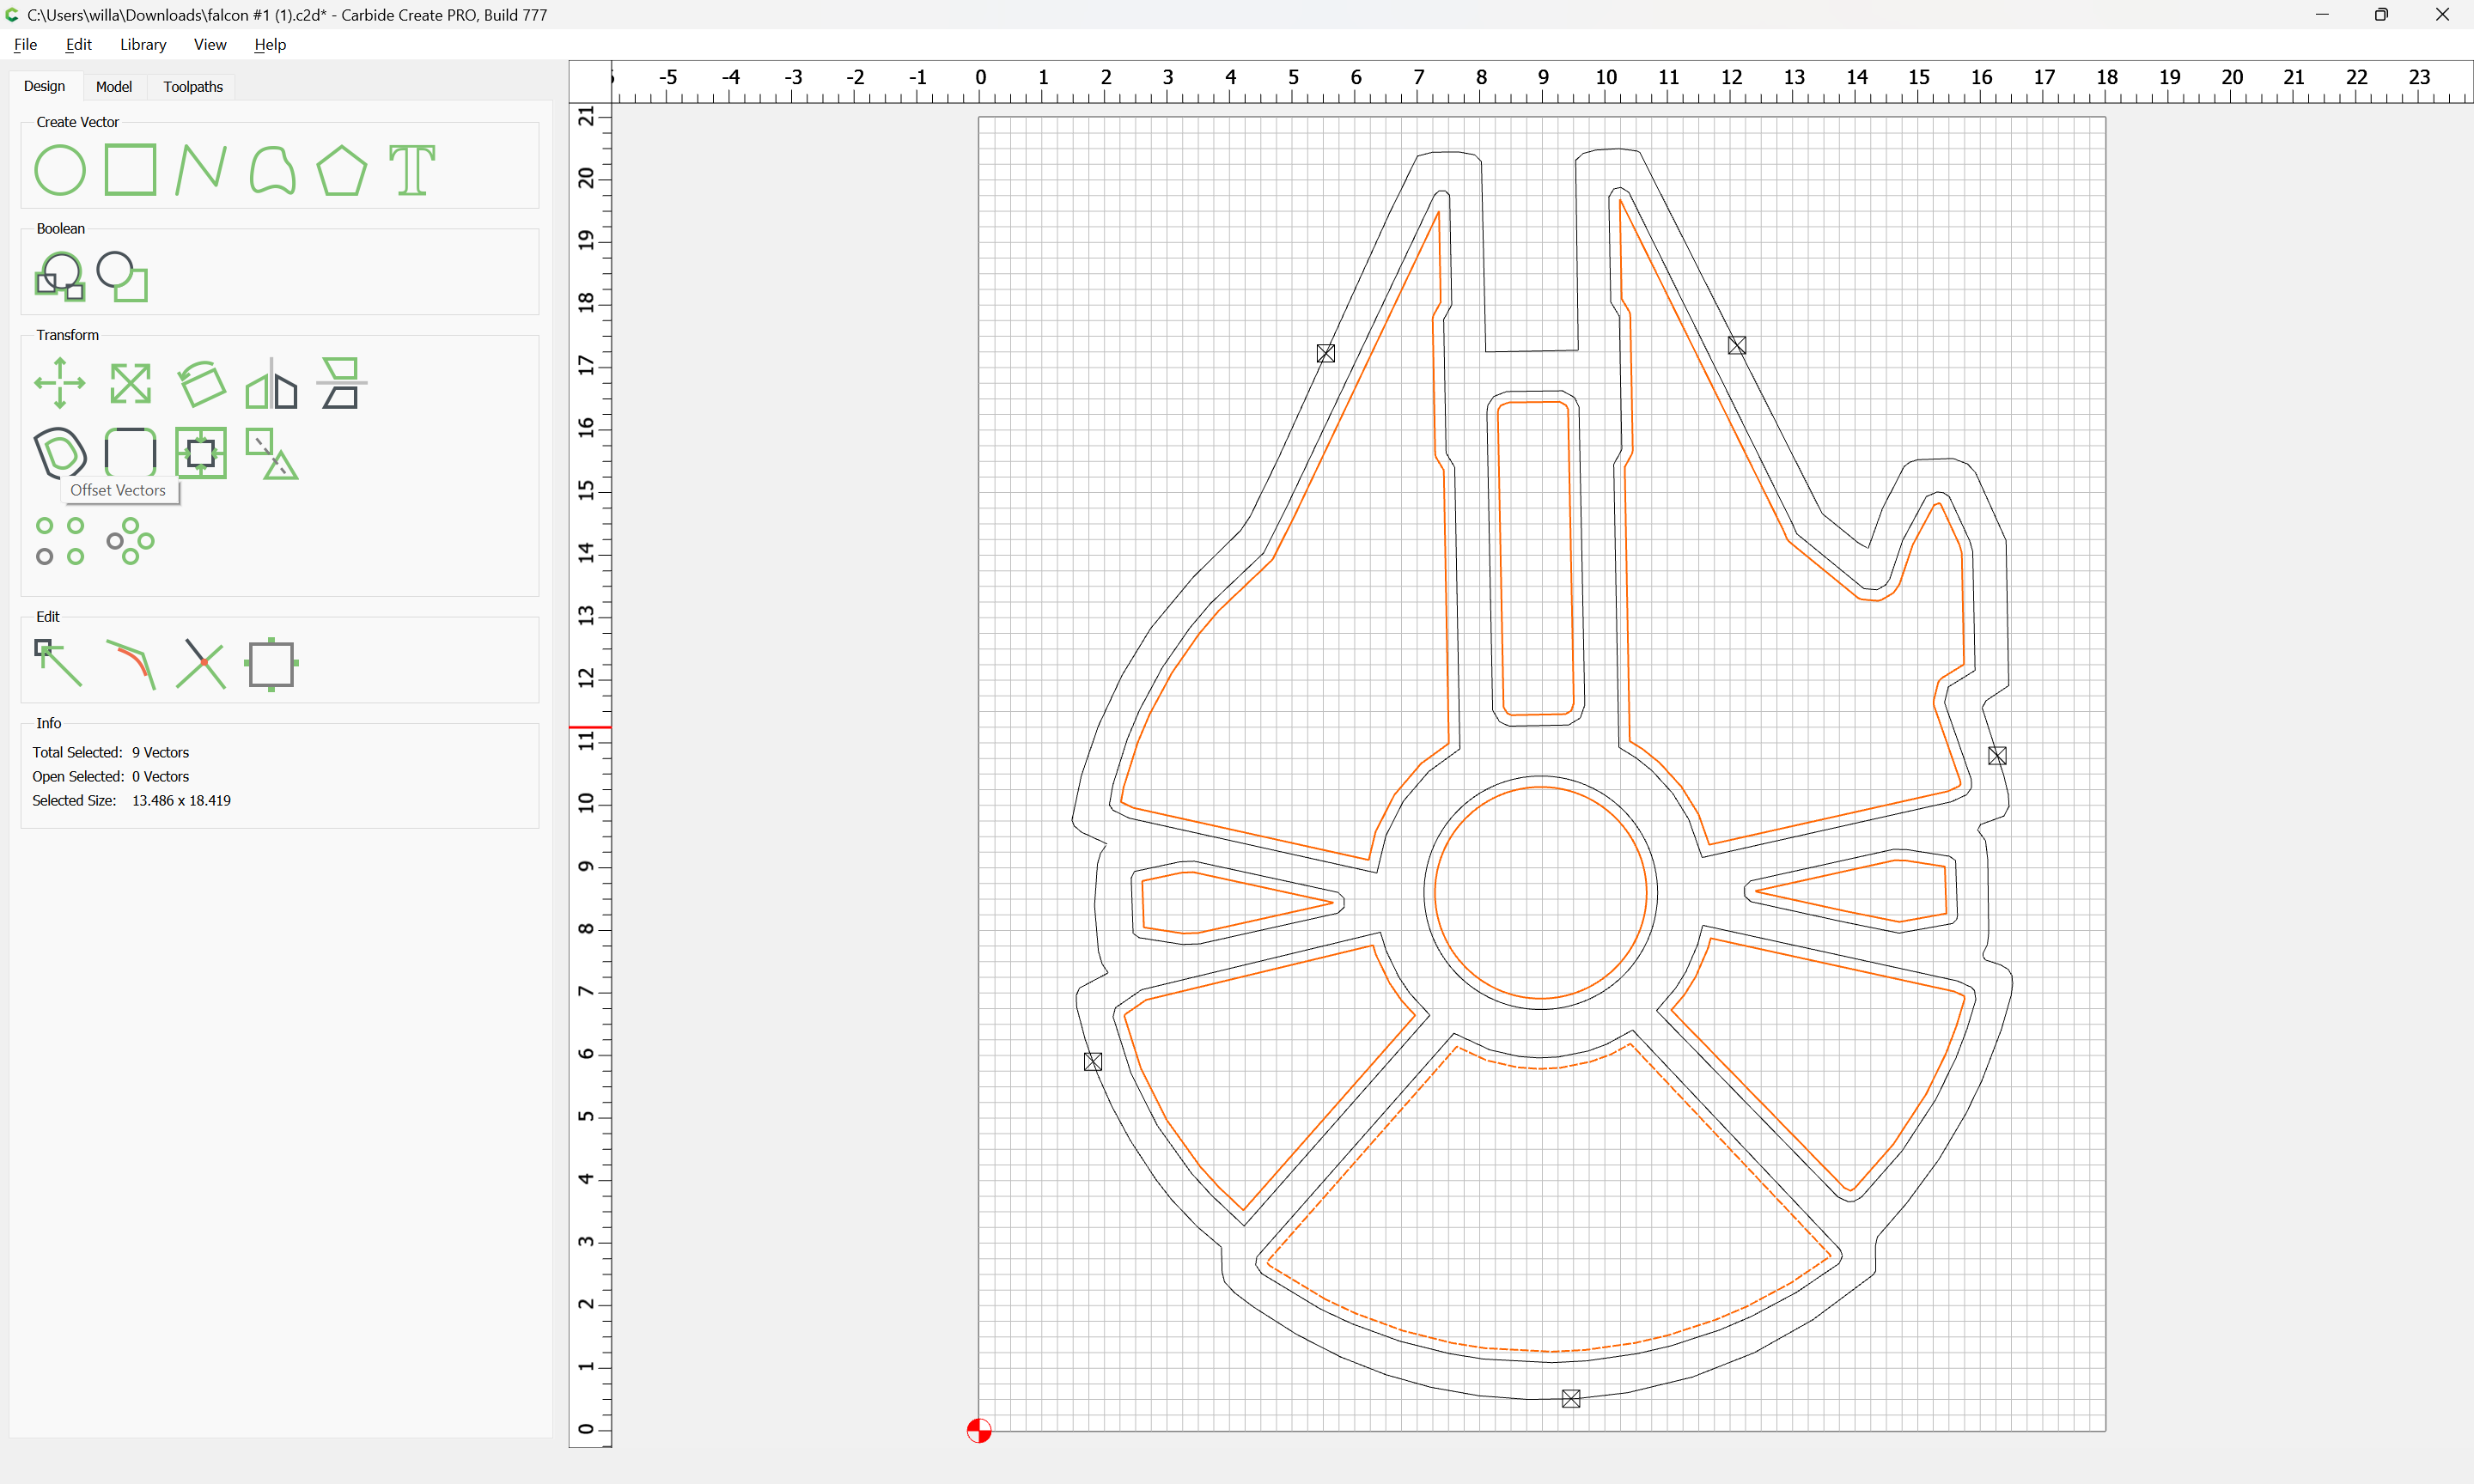Open the Library menu
This screenshot has width=2474, height=1484.
tap(143, 44)
